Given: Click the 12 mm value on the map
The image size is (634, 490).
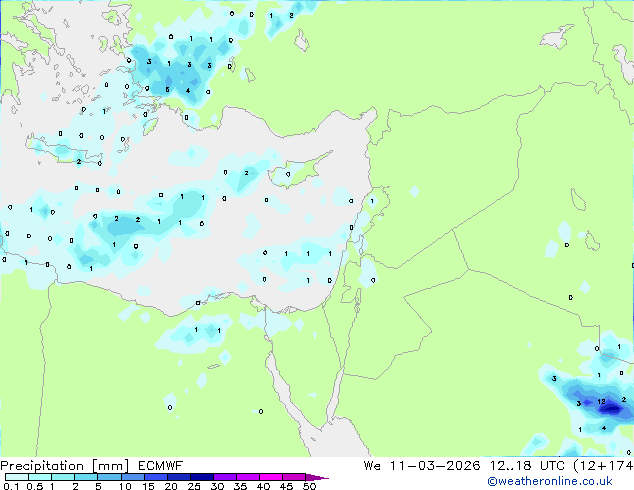Looking at the screenshot, I should 602,401.
